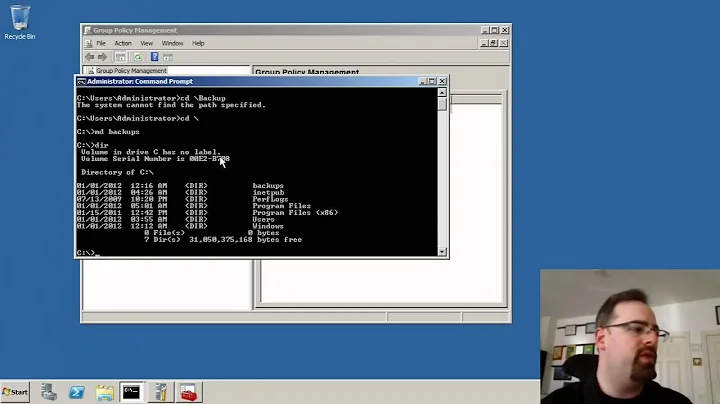
Task: Restore the inner MDI console child window
Action: (494, 43)
